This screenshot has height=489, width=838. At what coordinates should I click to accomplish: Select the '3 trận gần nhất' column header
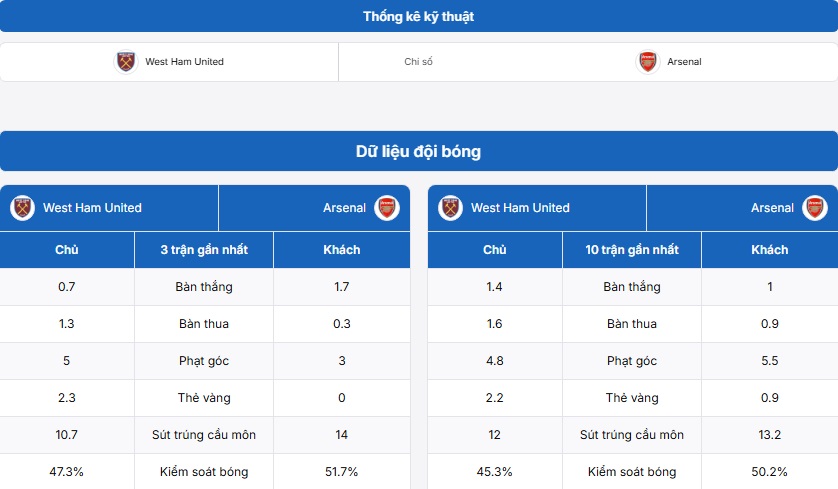[204, 250]
